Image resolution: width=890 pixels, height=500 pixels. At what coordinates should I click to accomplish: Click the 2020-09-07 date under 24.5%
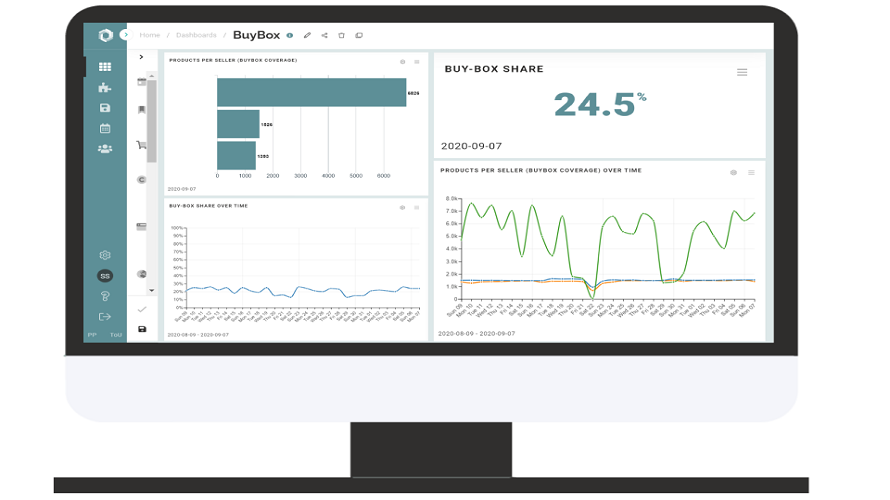coord(471,146)
